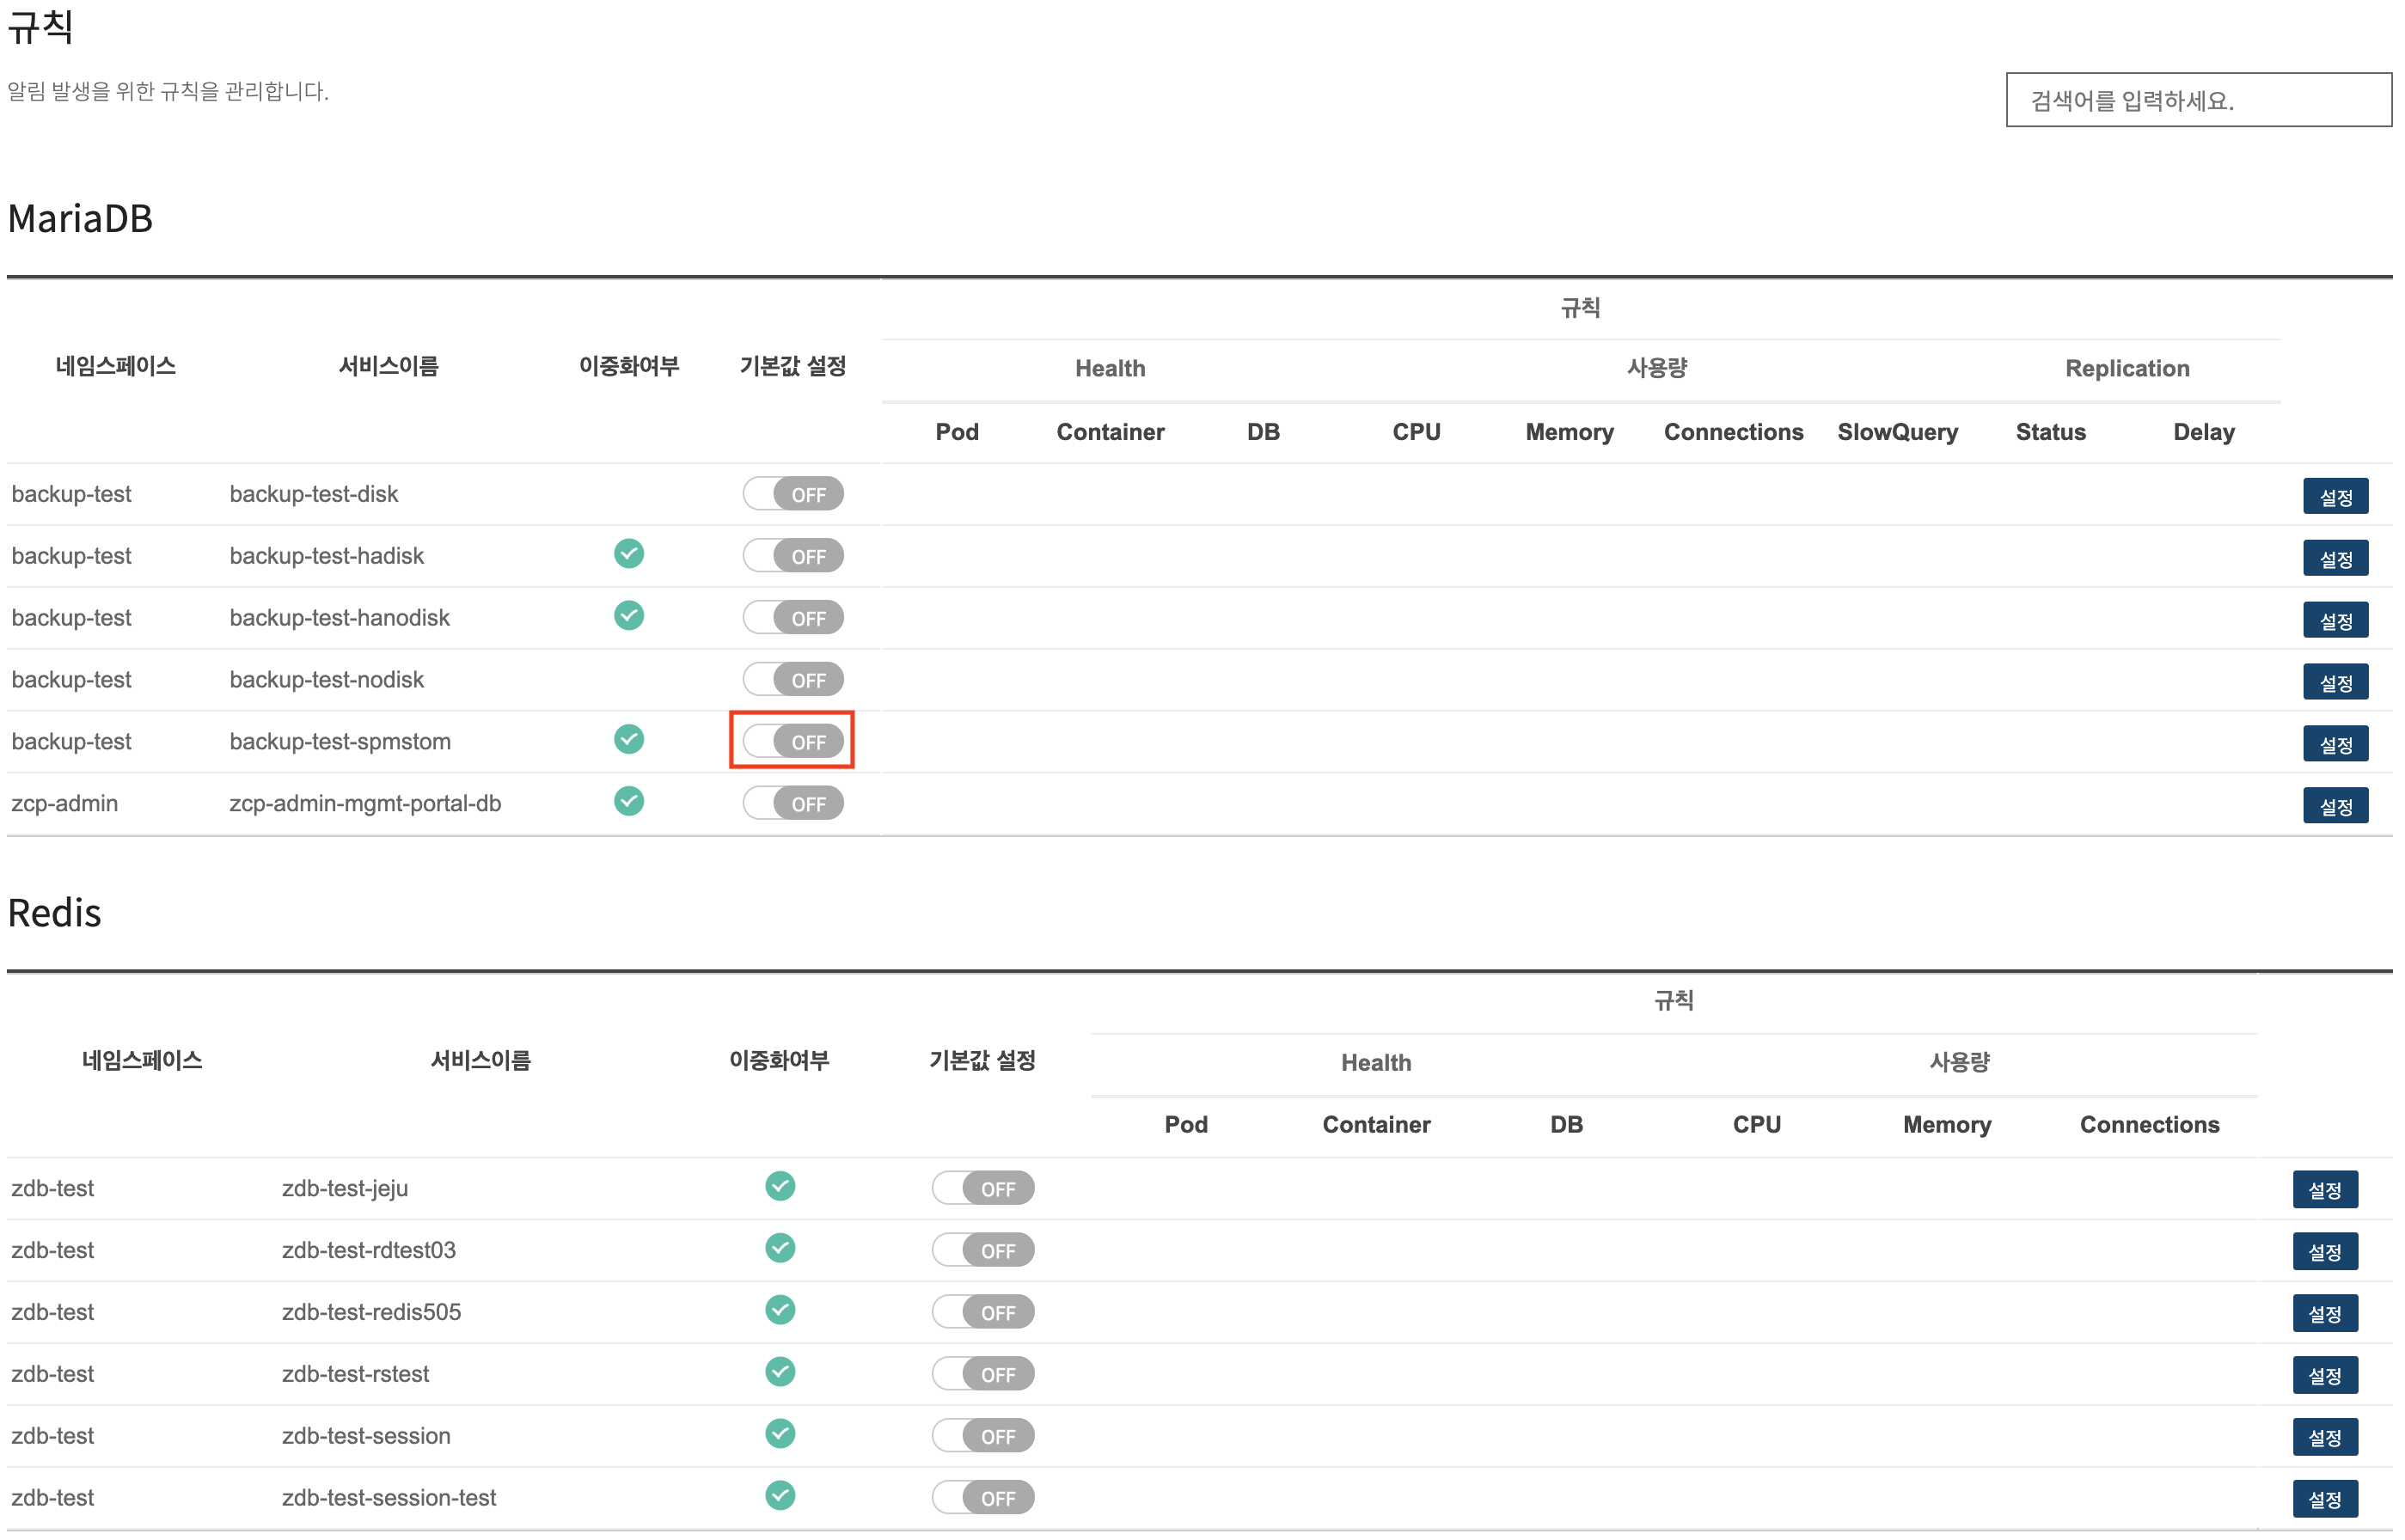Click the MariaDB 서비스이름 column header

388,366
